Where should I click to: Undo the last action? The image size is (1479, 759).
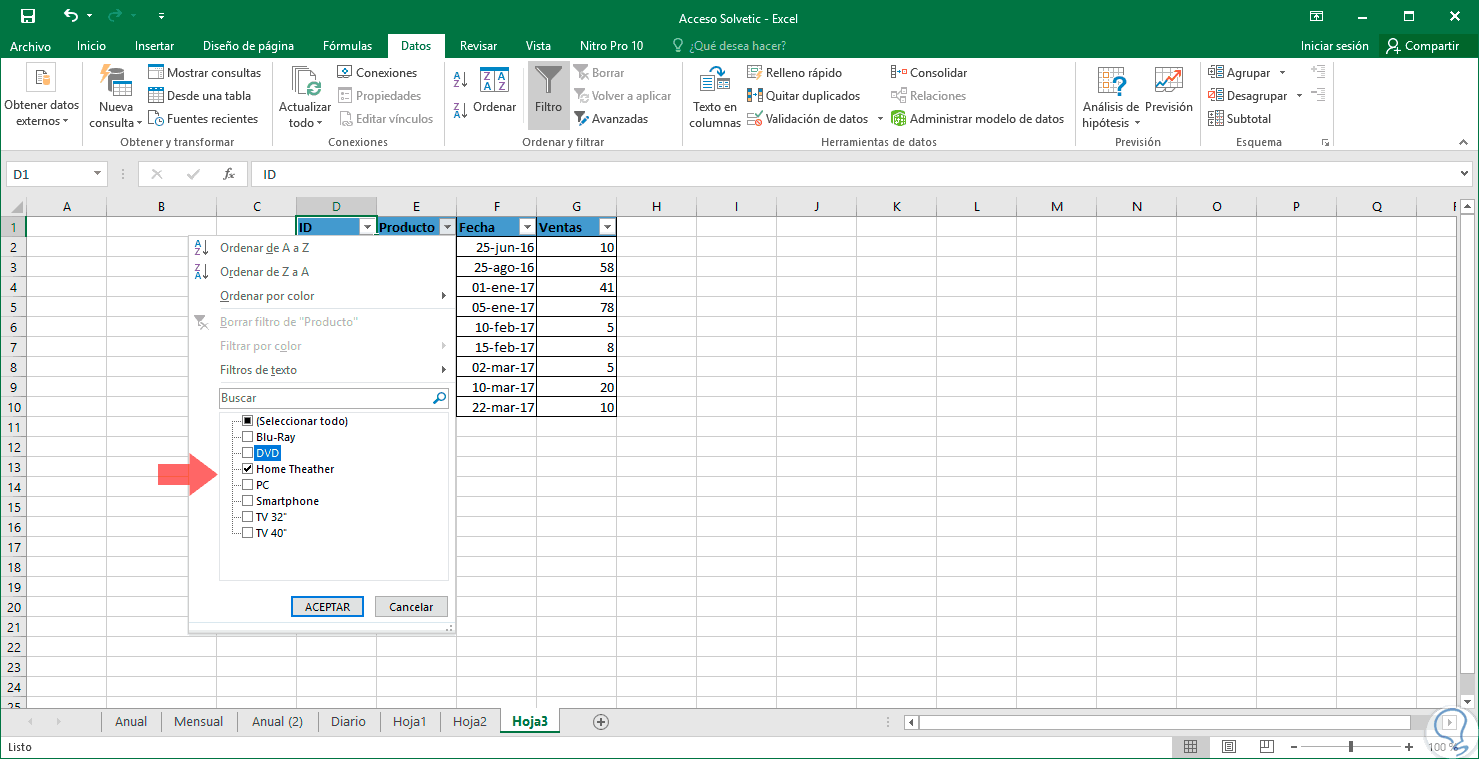[x=70, y=17]
